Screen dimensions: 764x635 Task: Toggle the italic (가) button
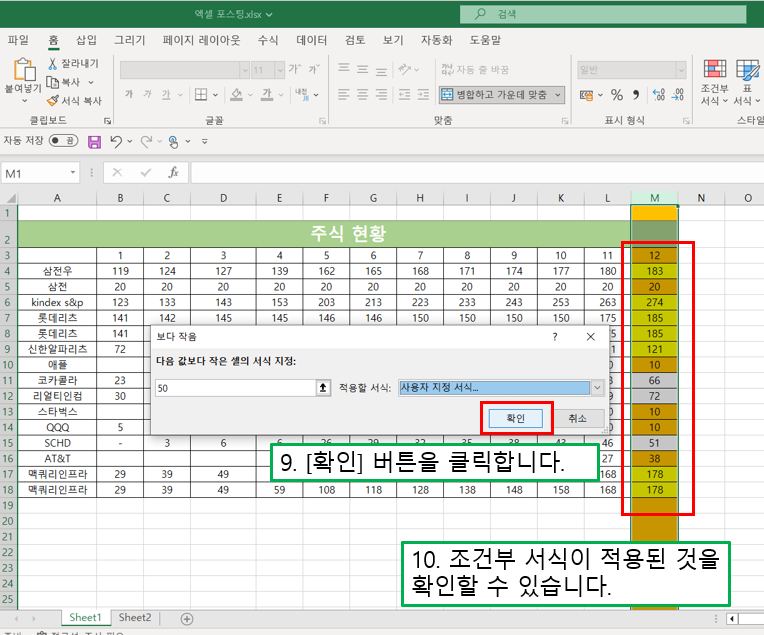[x=147, y=94]
